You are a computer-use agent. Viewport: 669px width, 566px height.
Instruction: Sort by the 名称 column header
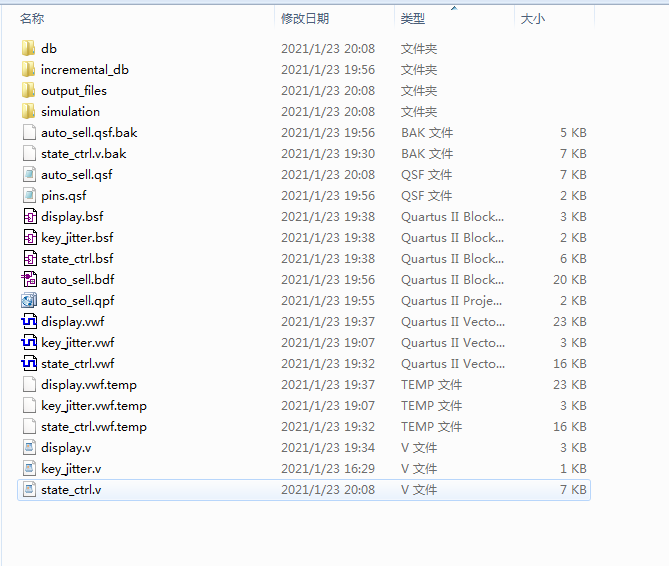click(x=32, y=18)
